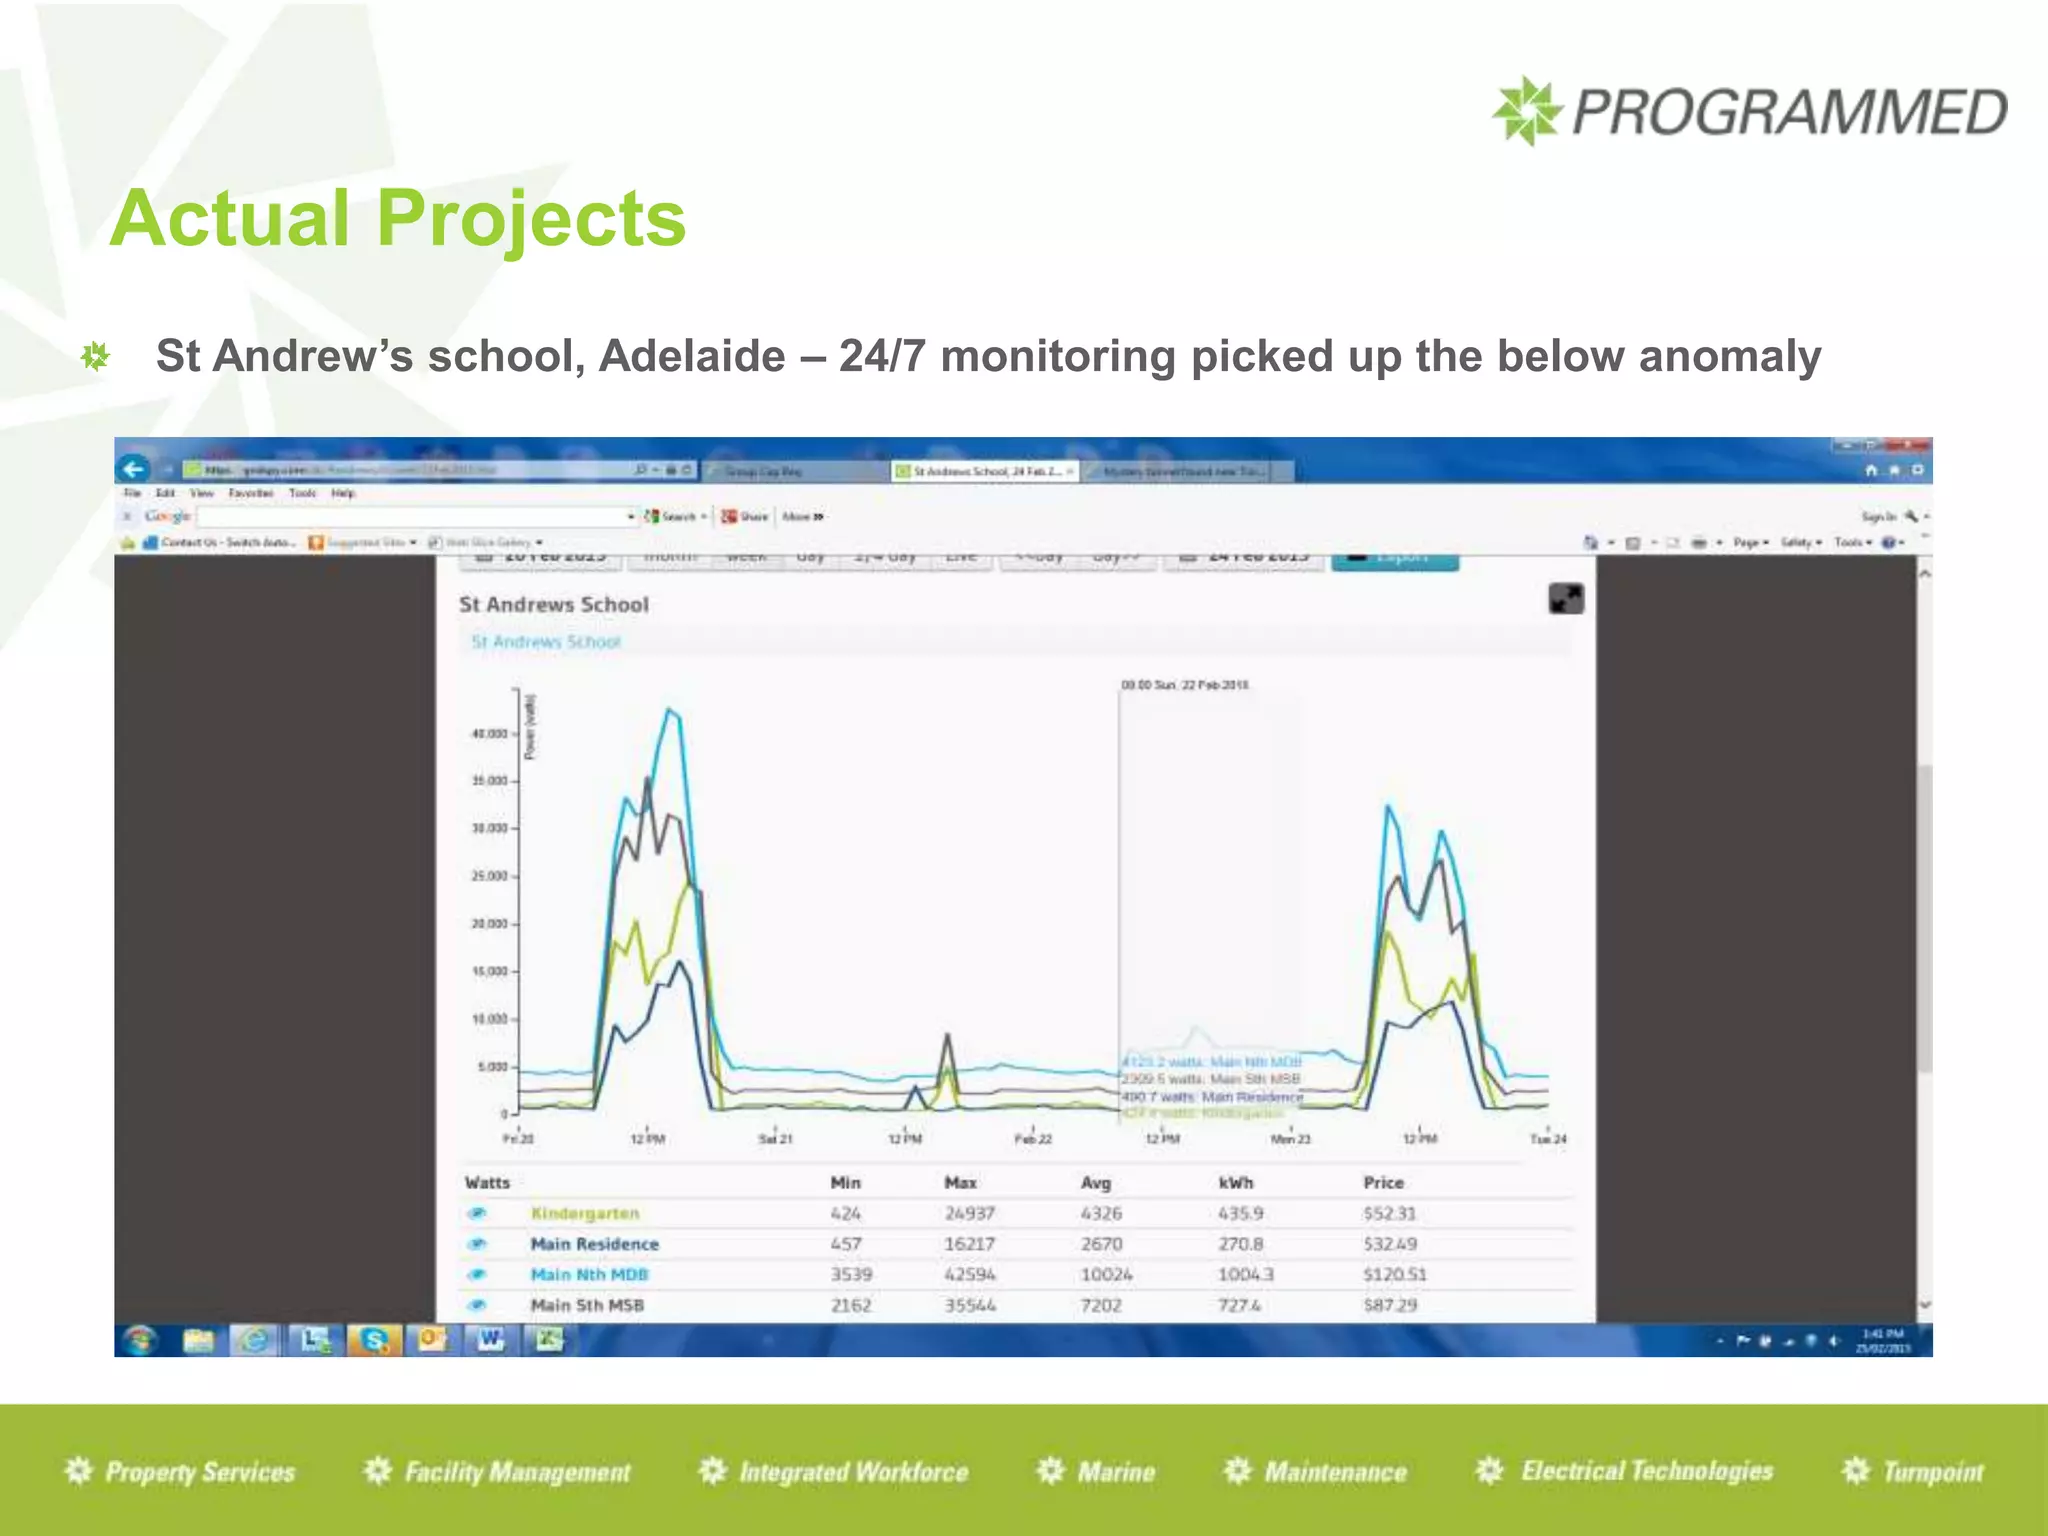
Task: Click Action Center flag in system tray
Action: point(1743,1341)
